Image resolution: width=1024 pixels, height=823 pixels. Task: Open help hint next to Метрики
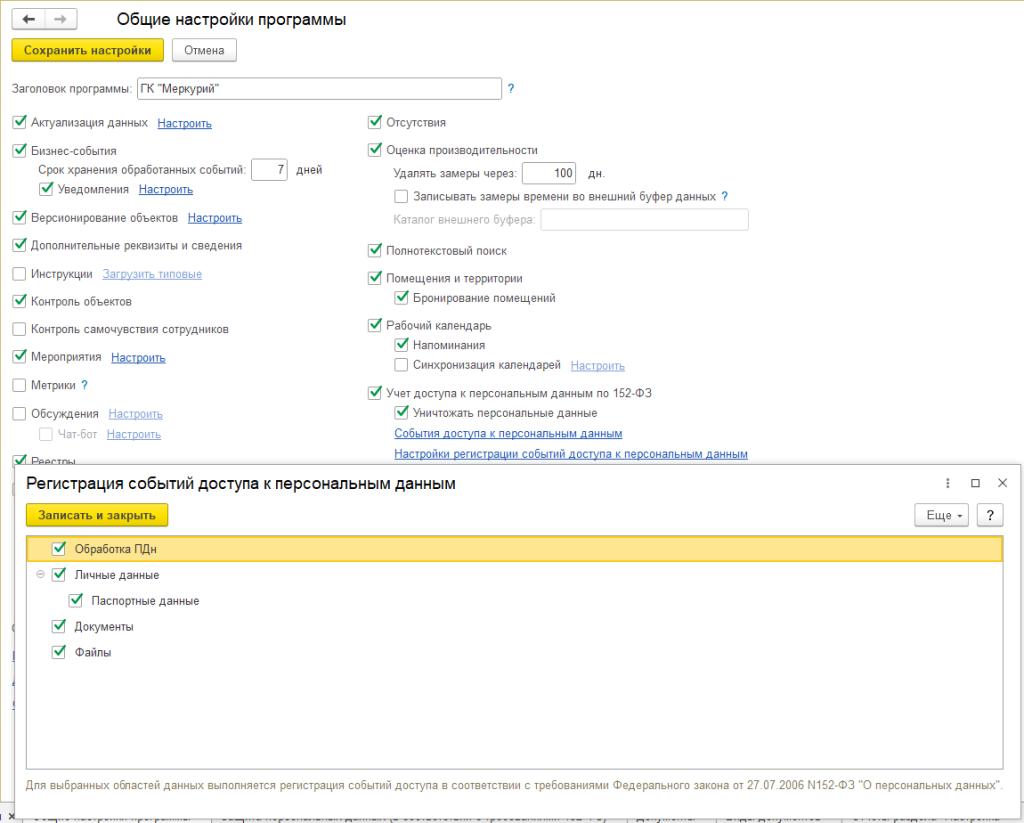pos(84,385)
